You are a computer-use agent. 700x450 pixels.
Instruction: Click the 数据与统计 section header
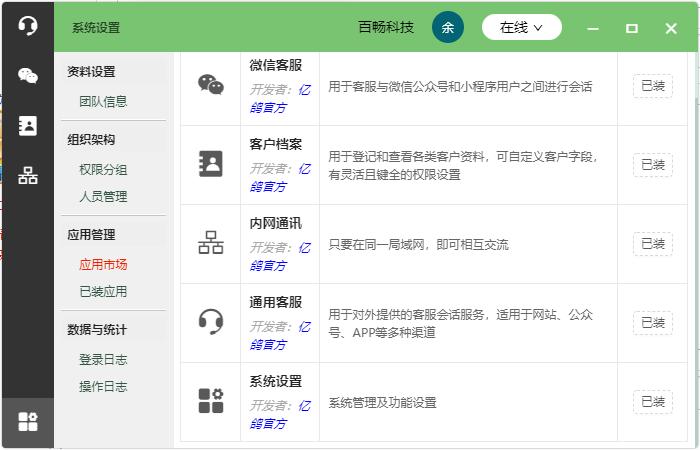[97, 329]
